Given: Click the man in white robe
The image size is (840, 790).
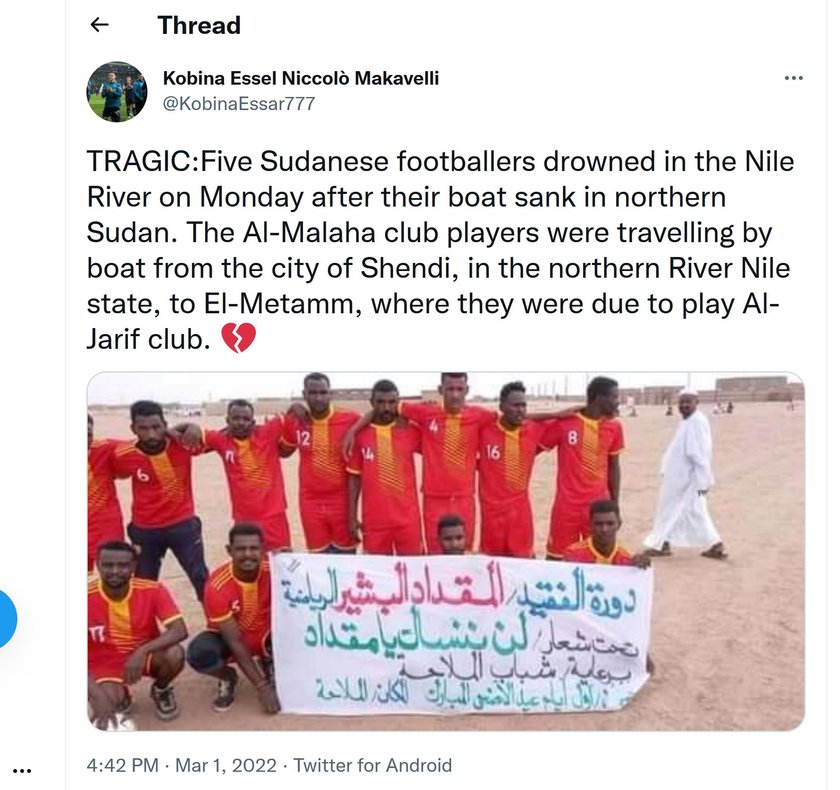Looking at the screenshot, I should (686, 475).
